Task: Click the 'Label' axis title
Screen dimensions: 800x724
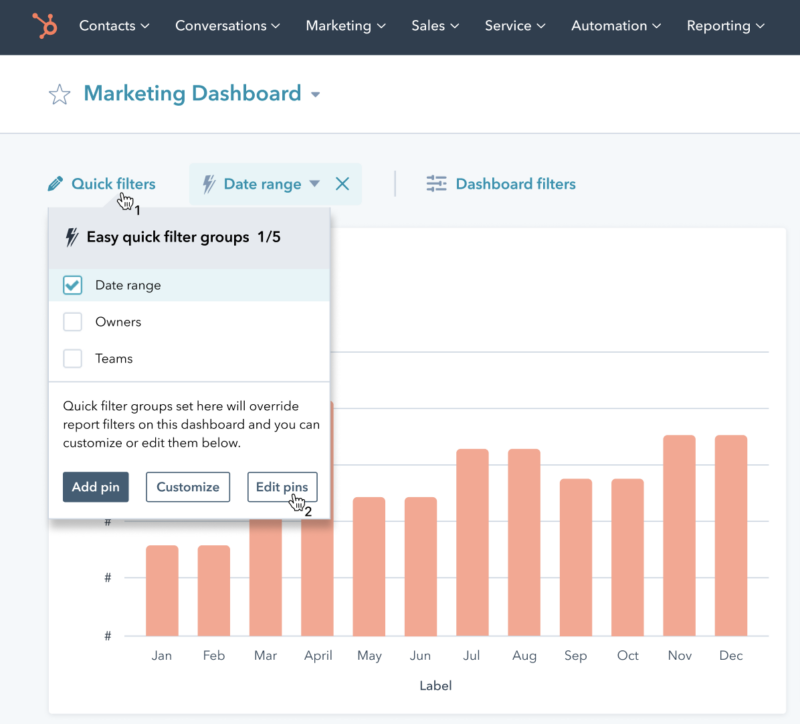Action: point(436,686)
